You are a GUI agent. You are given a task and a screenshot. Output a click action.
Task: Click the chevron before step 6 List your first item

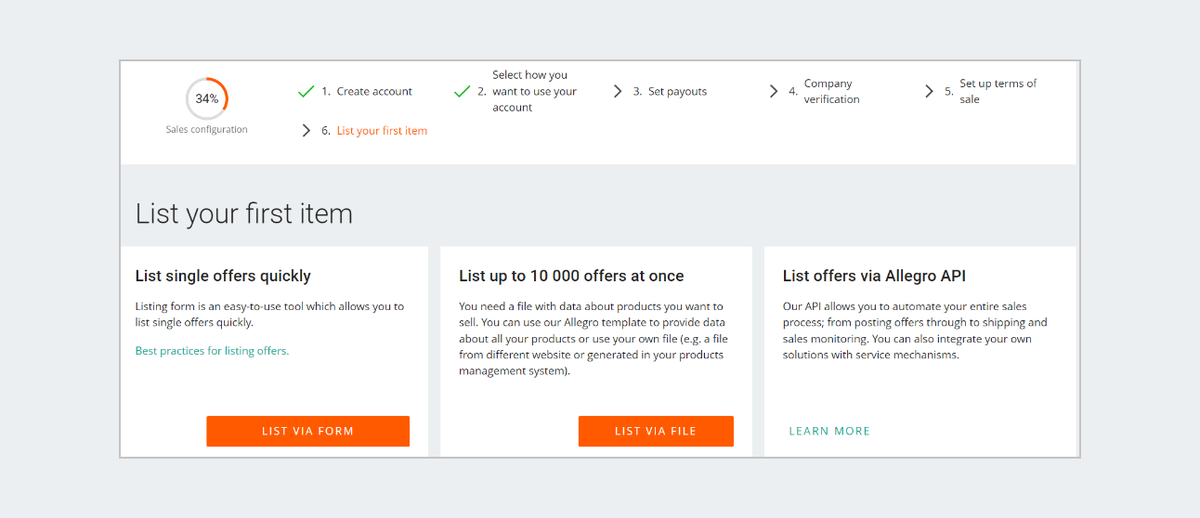(306, 131)
